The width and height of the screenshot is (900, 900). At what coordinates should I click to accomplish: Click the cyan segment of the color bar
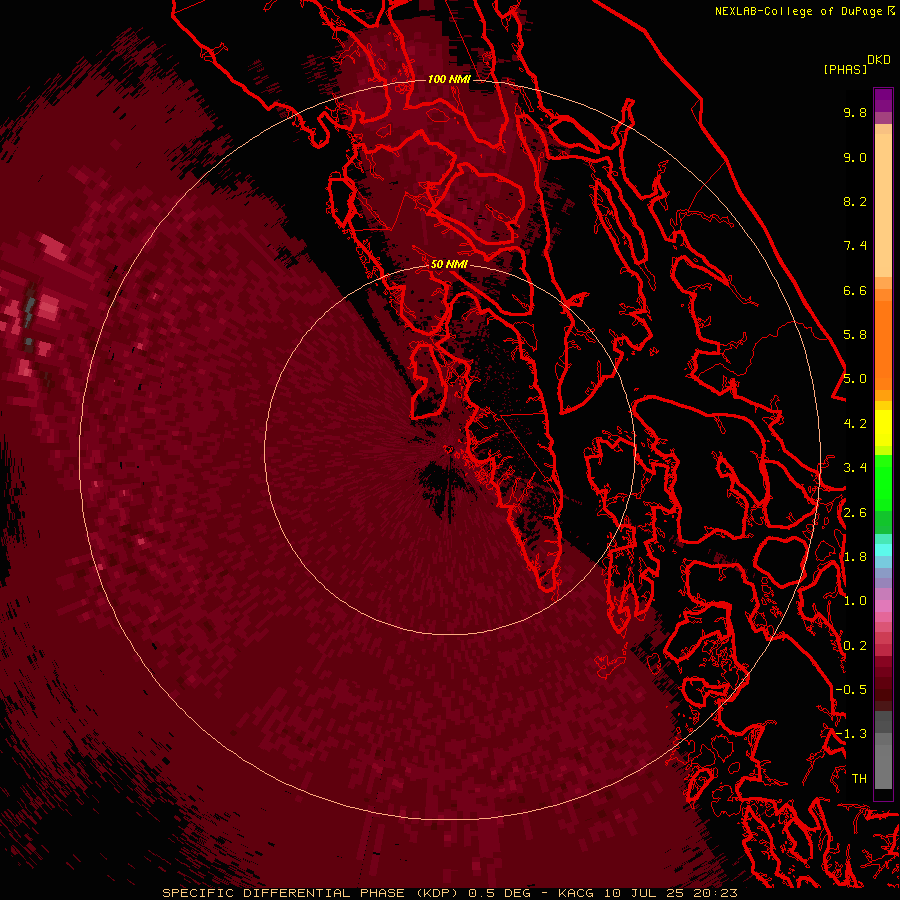coord(883,550)
